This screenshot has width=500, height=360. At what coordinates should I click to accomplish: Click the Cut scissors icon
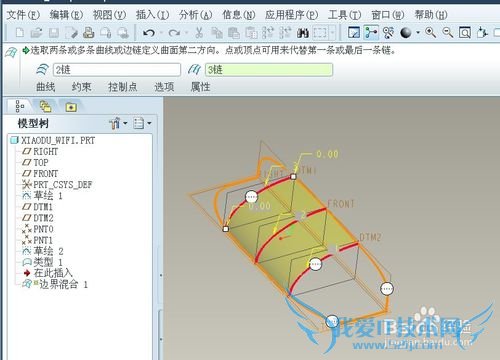point(199,33)
